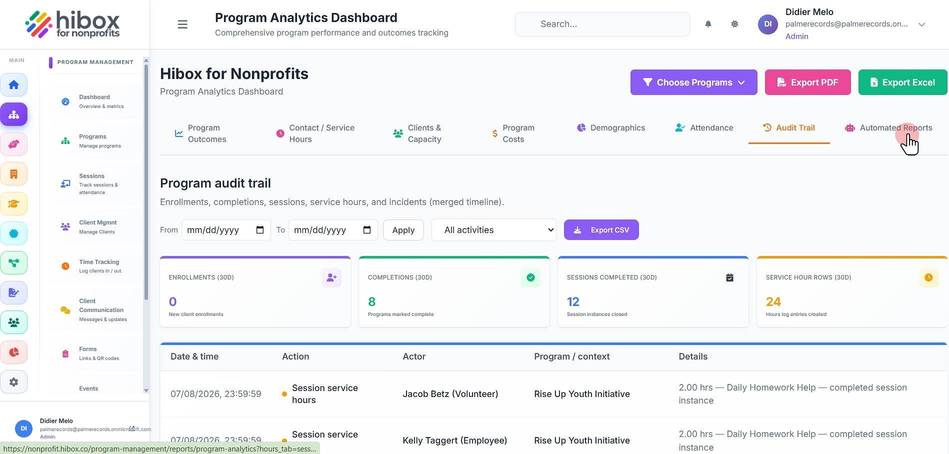Click the Jacob Betz (Volunteer) cell
The width and height of the screenshot is (949, 454).
(x=450, y=394)
